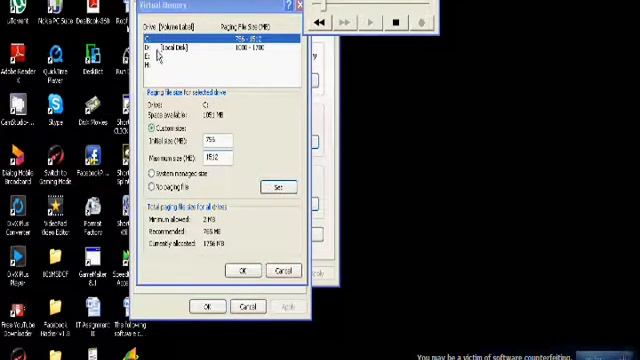Choose the System managed size option

[x=151, y=173]
